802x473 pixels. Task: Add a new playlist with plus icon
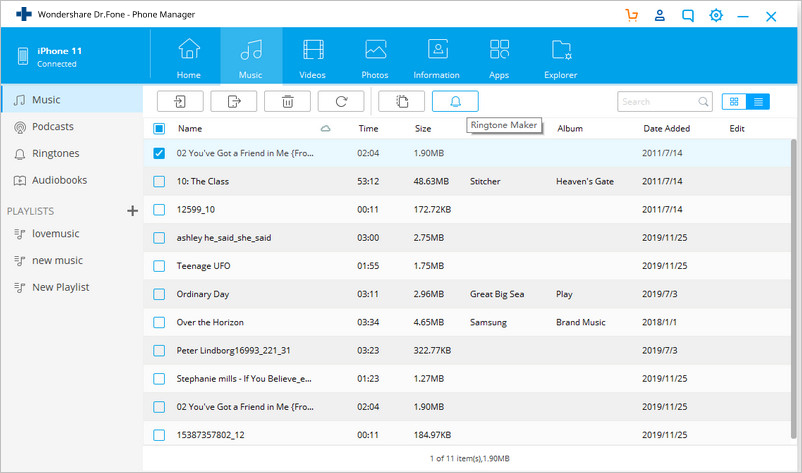[132, 211]
